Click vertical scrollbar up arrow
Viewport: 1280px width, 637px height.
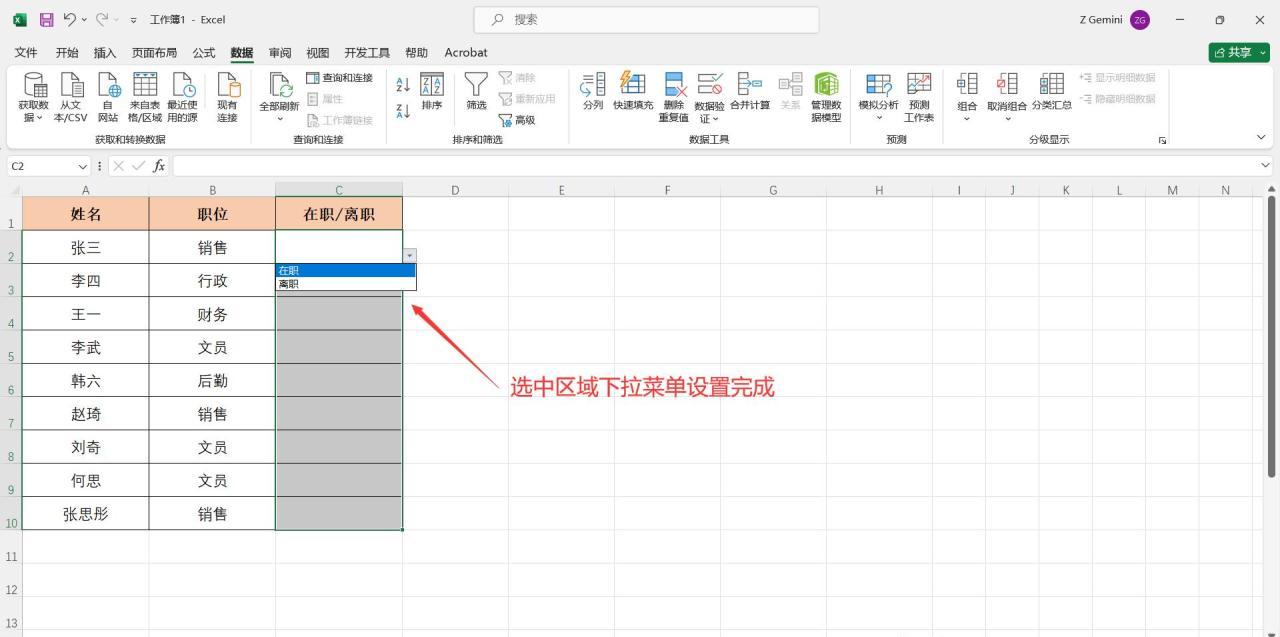[1272, 189]
